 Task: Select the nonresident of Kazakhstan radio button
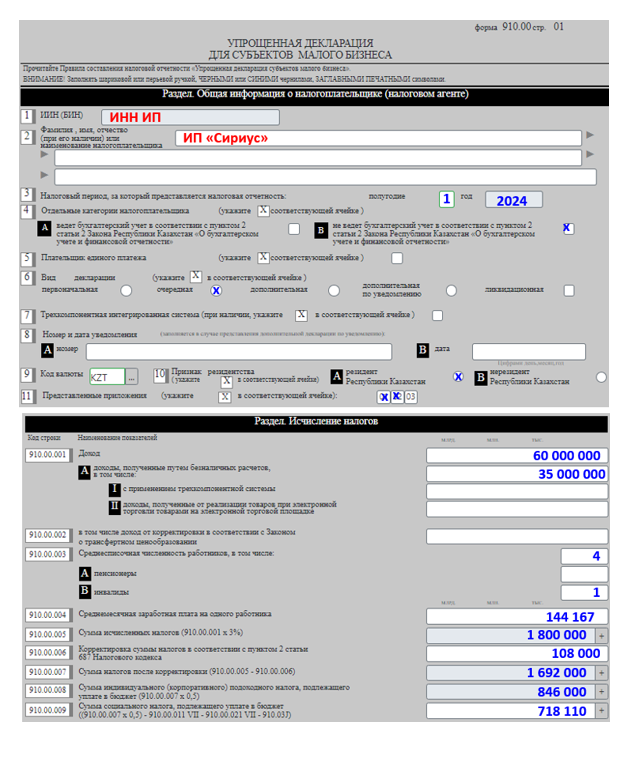601,377
